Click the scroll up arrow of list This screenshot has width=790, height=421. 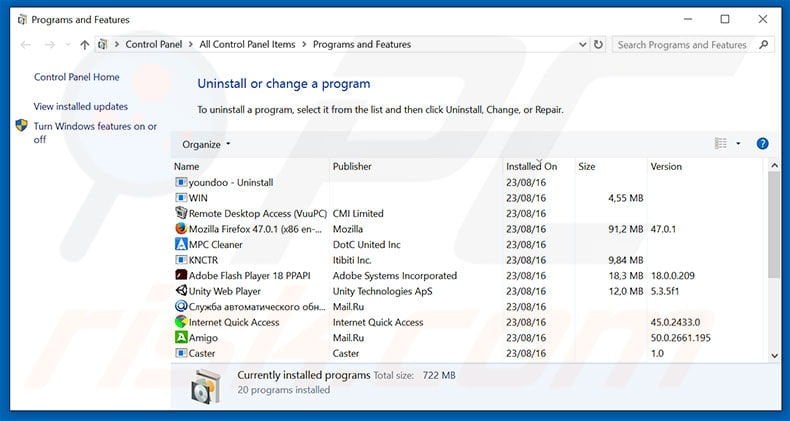coord(774,165)
